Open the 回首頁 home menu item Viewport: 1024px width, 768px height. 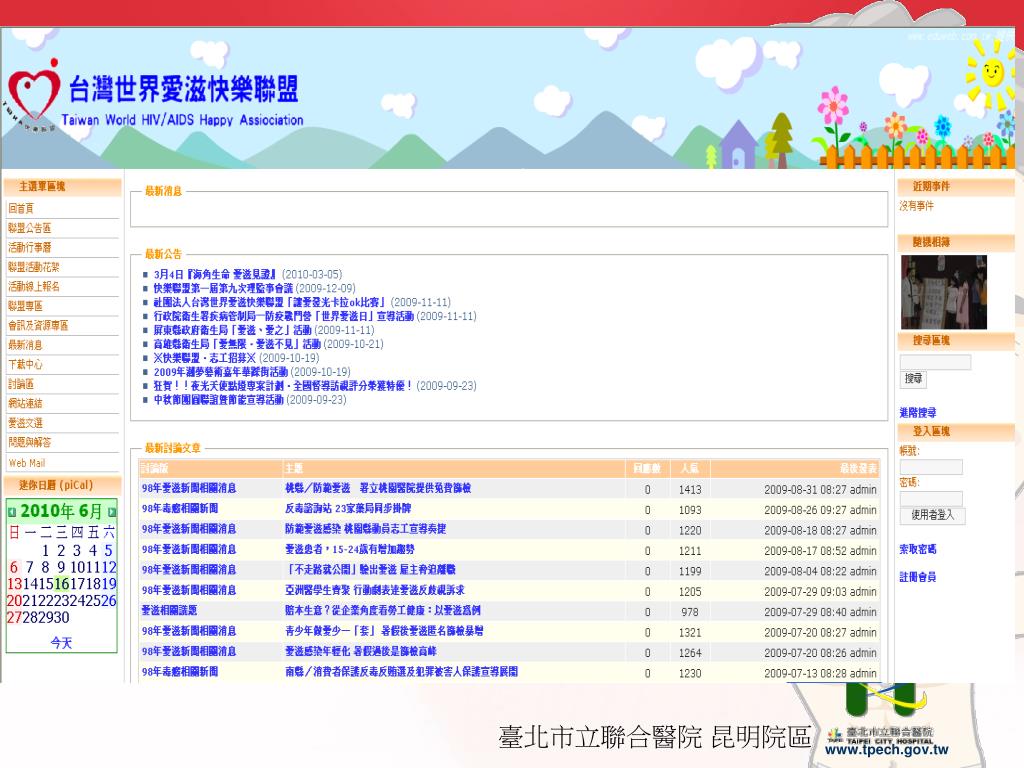click(21, 208)
